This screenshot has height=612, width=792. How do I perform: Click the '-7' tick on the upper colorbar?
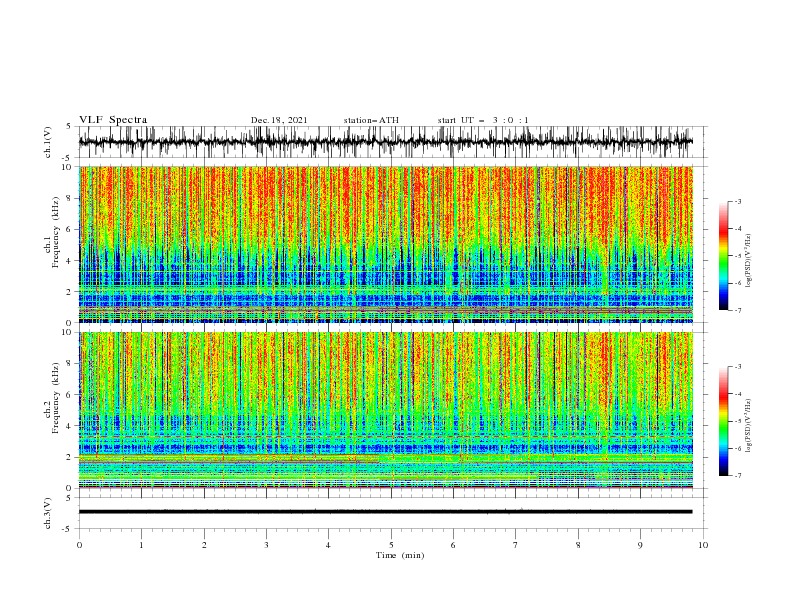point(738,310)
